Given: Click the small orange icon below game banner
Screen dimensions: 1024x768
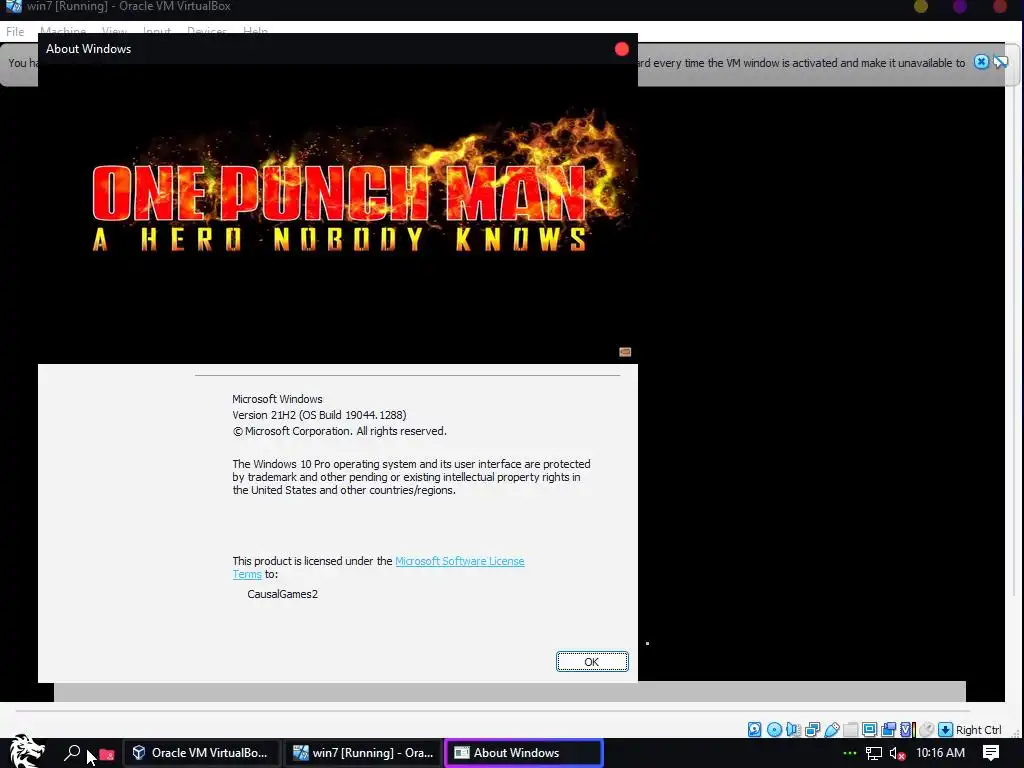Looking at the screenshot, I should [625, 352].
